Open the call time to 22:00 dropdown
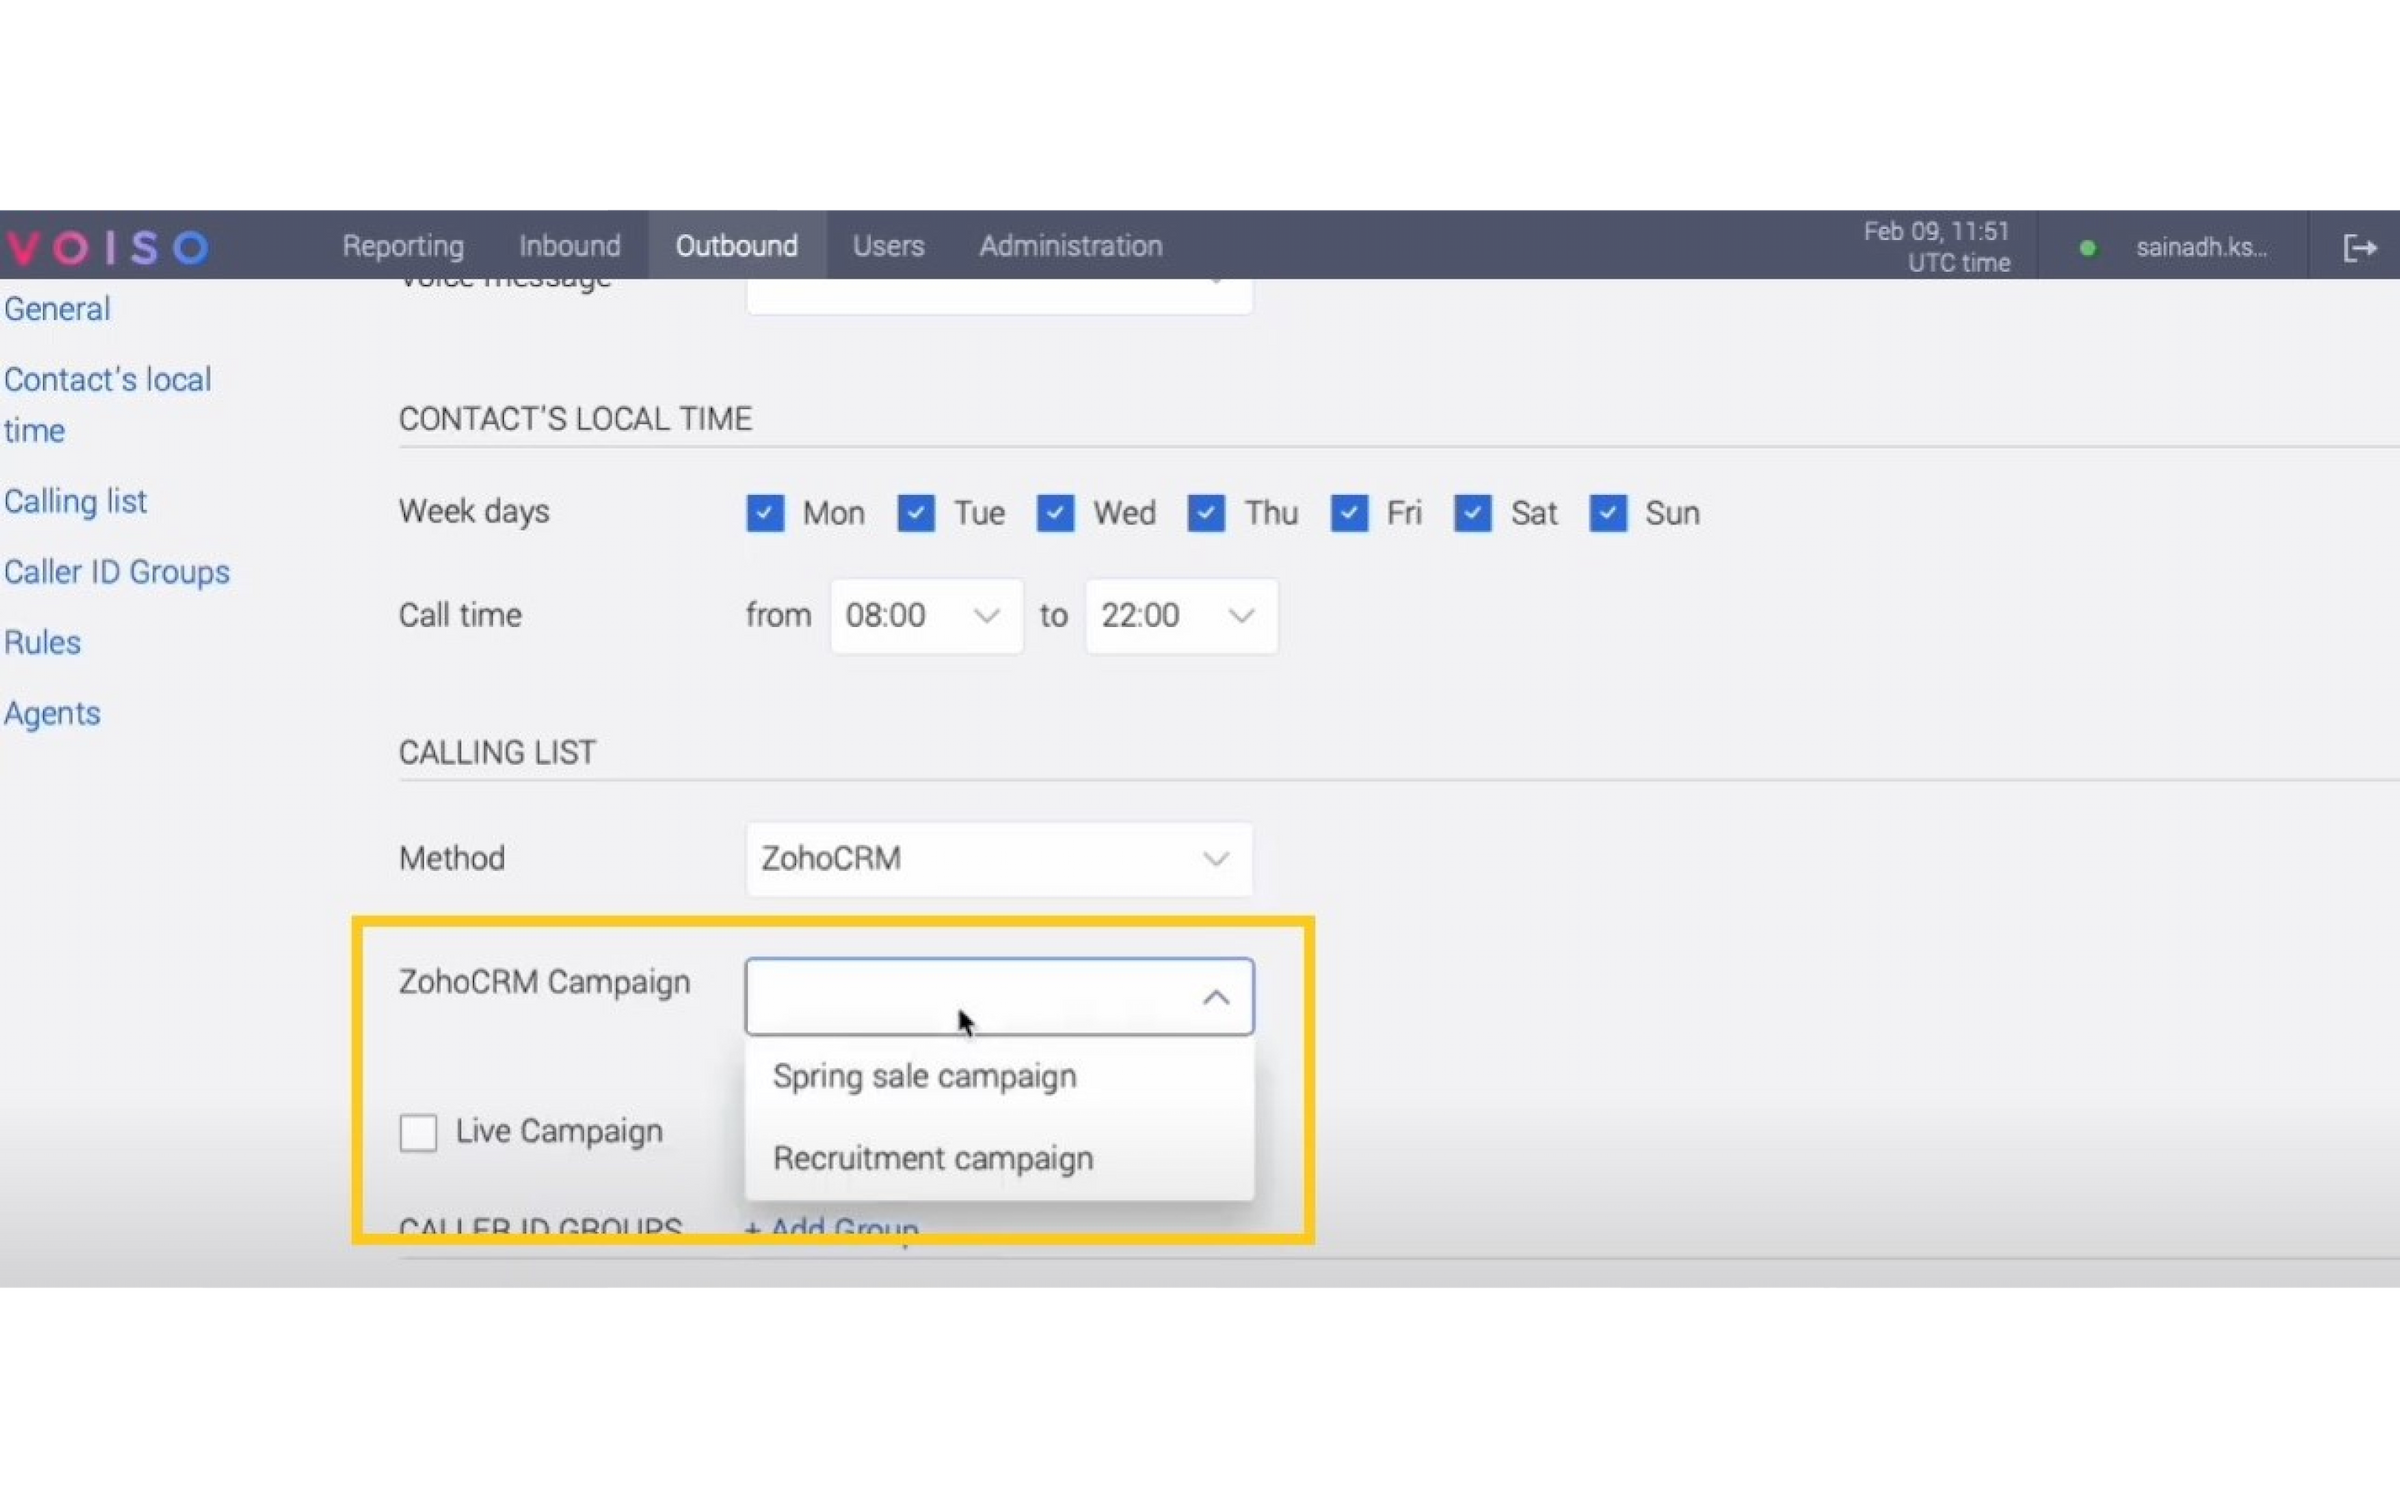The width and height of the screenshot is (2400, 1498). [1181, 615]
